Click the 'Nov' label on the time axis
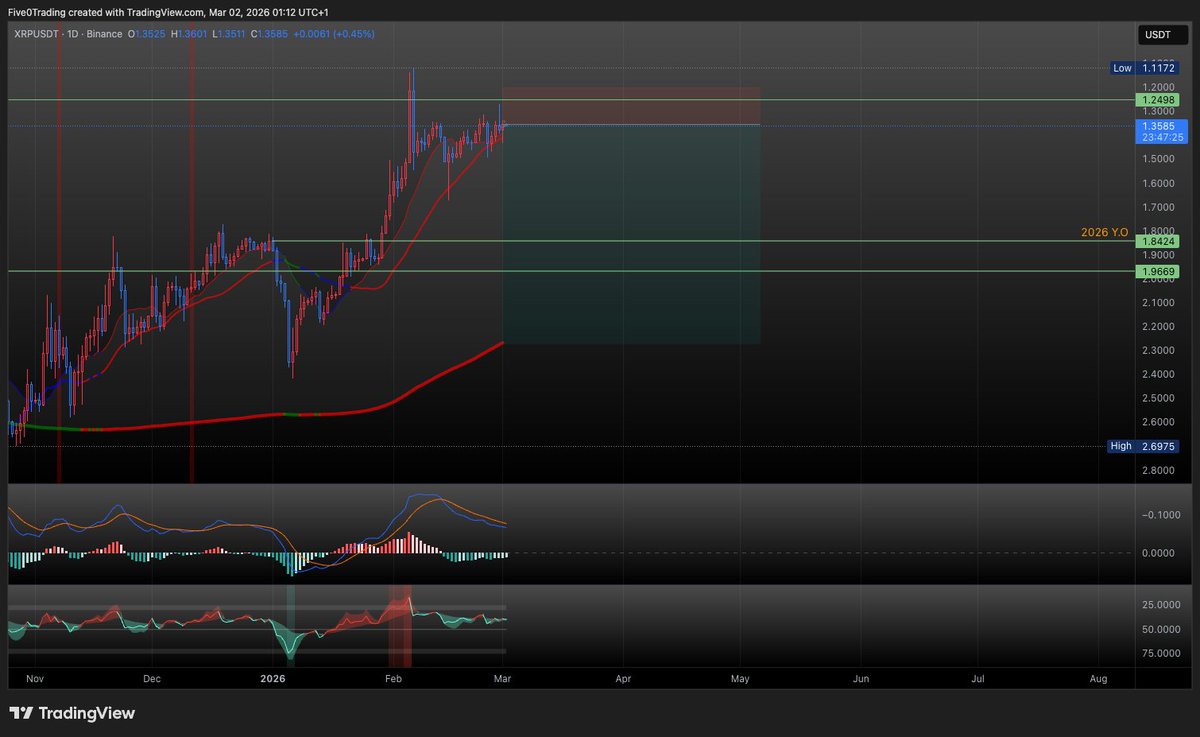The width and height of the screenshot is (1200, 737). click(34, 678)
